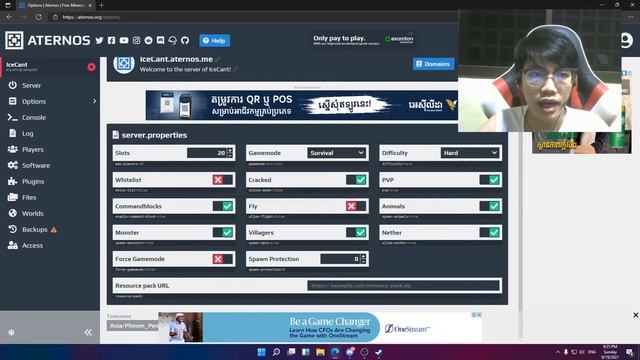Click the Domains button
Viewport: 640px width, 360px height.
(433, 64)
